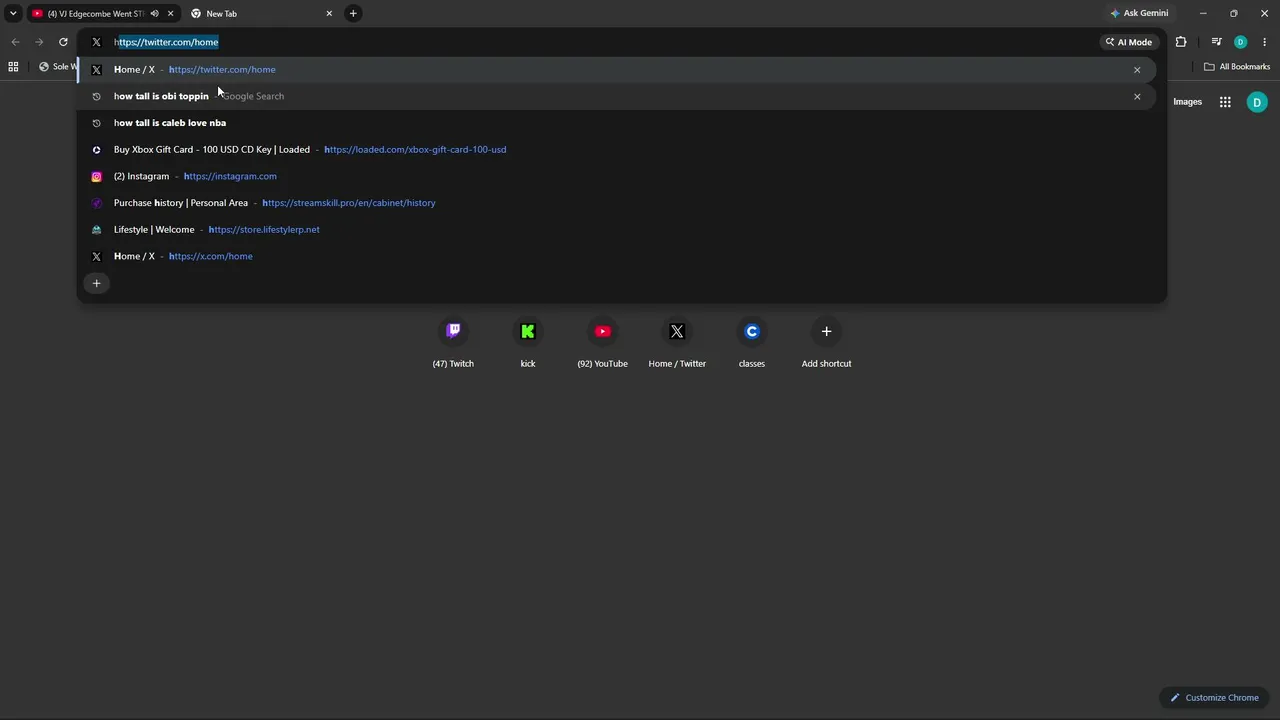Go forward with the forward arrow
1280x720 pixels.
coord(39,42)
